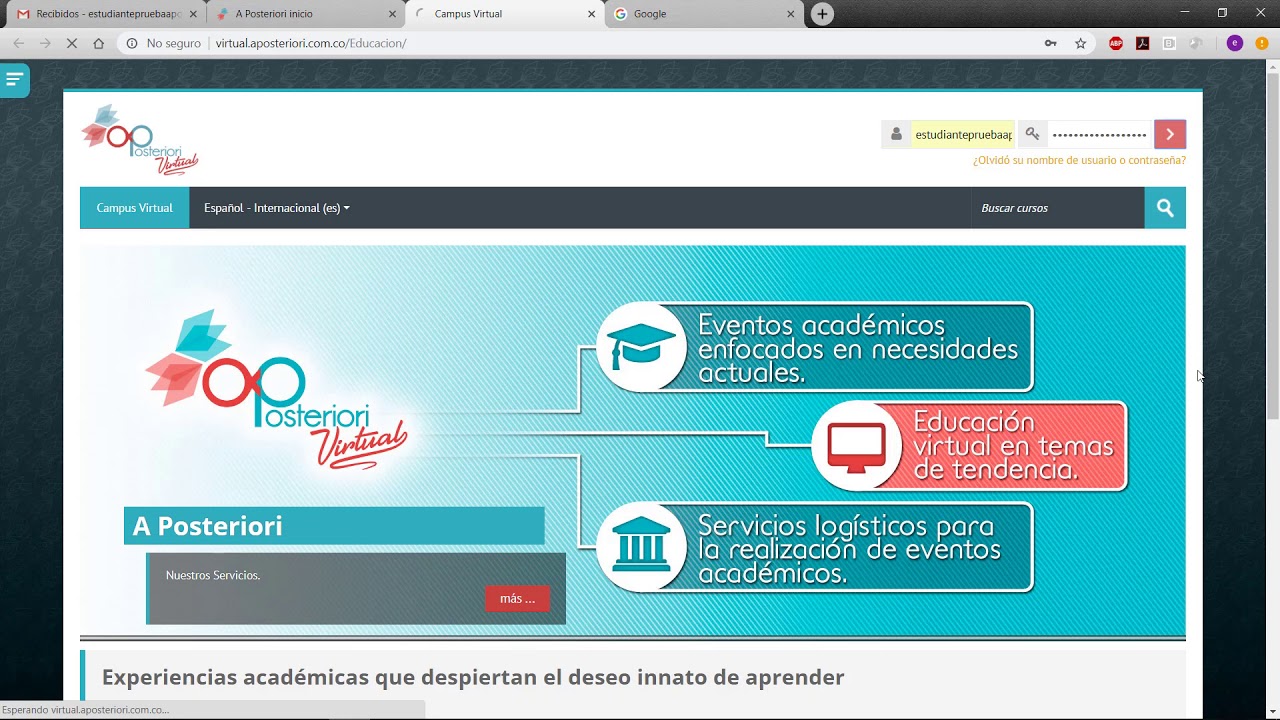Open Chrome update warning menu icon

coord(1262,43)
